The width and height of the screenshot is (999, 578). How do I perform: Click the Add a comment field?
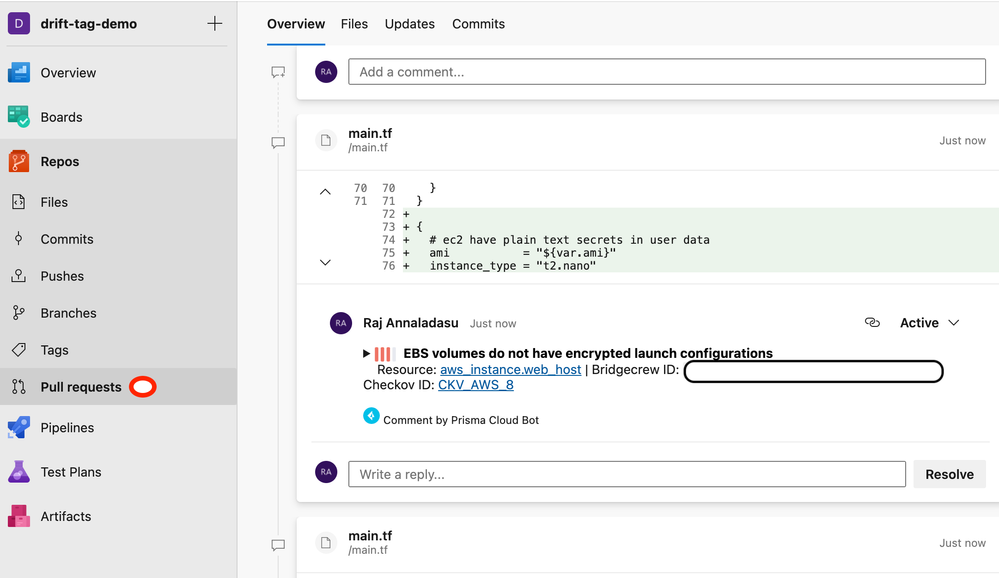coord(666,72)
